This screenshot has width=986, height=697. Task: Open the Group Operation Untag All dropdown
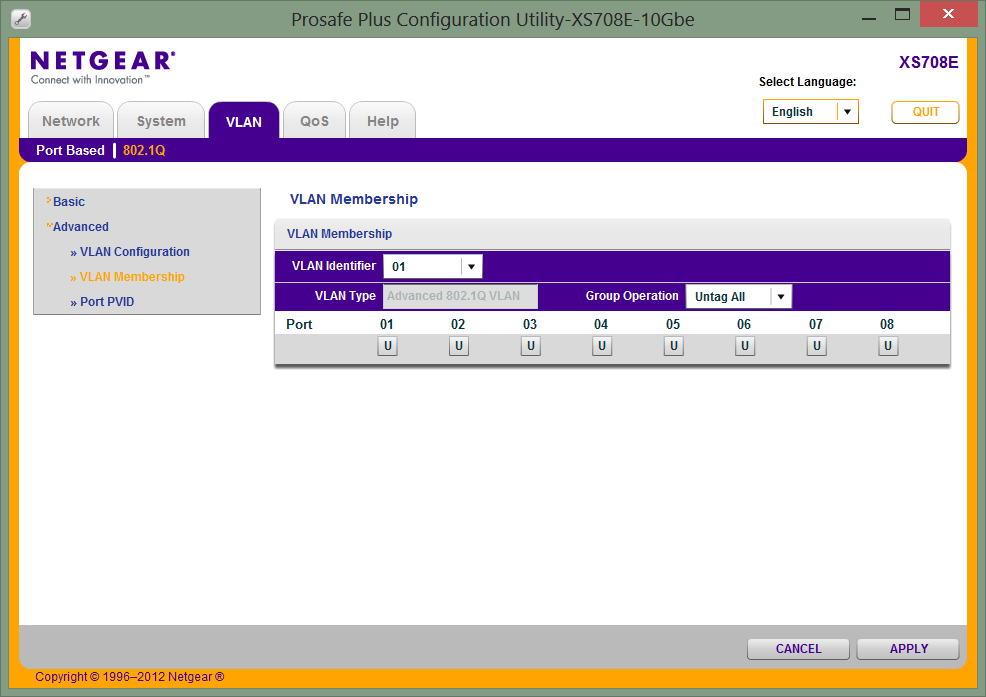tap(739, 297)
